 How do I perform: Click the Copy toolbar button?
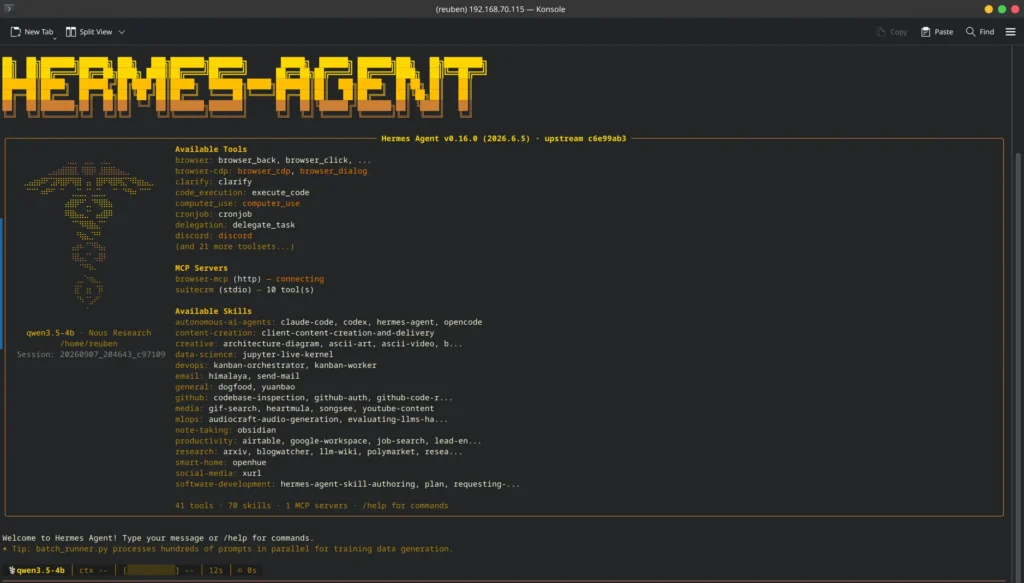[x=891, y=31]
